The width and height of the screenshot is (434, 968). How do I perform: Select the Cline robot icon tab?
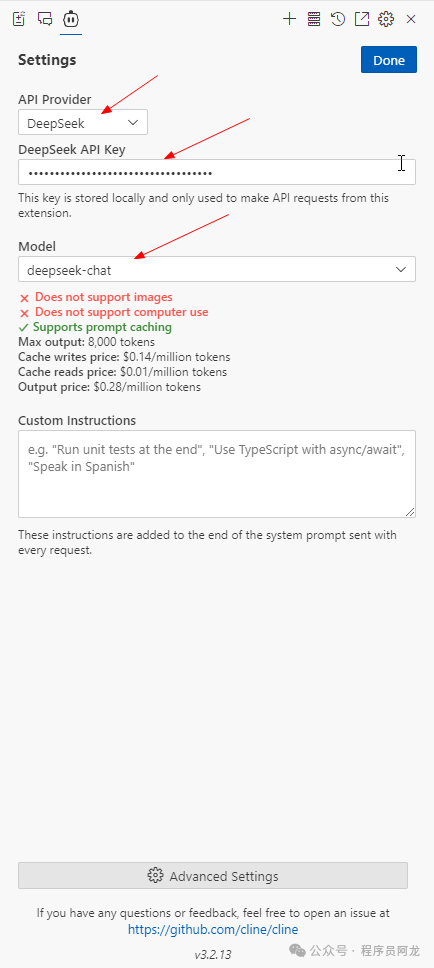point(71,19)
